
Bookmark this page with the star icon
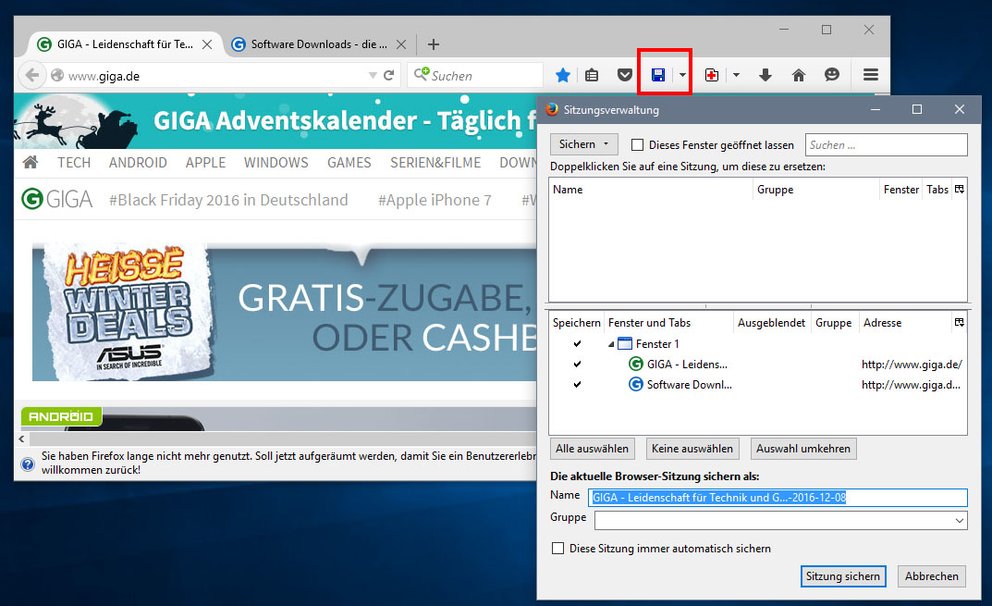(563, 75)
